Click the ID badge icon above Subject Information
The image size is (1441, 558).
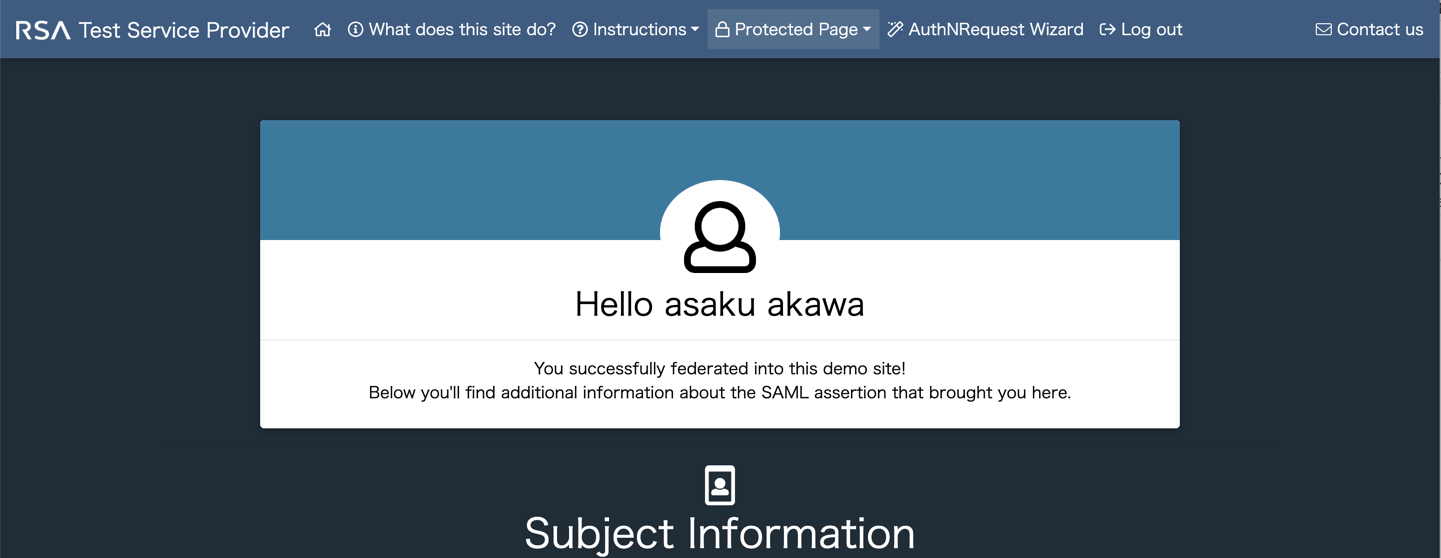click(720, 485)
